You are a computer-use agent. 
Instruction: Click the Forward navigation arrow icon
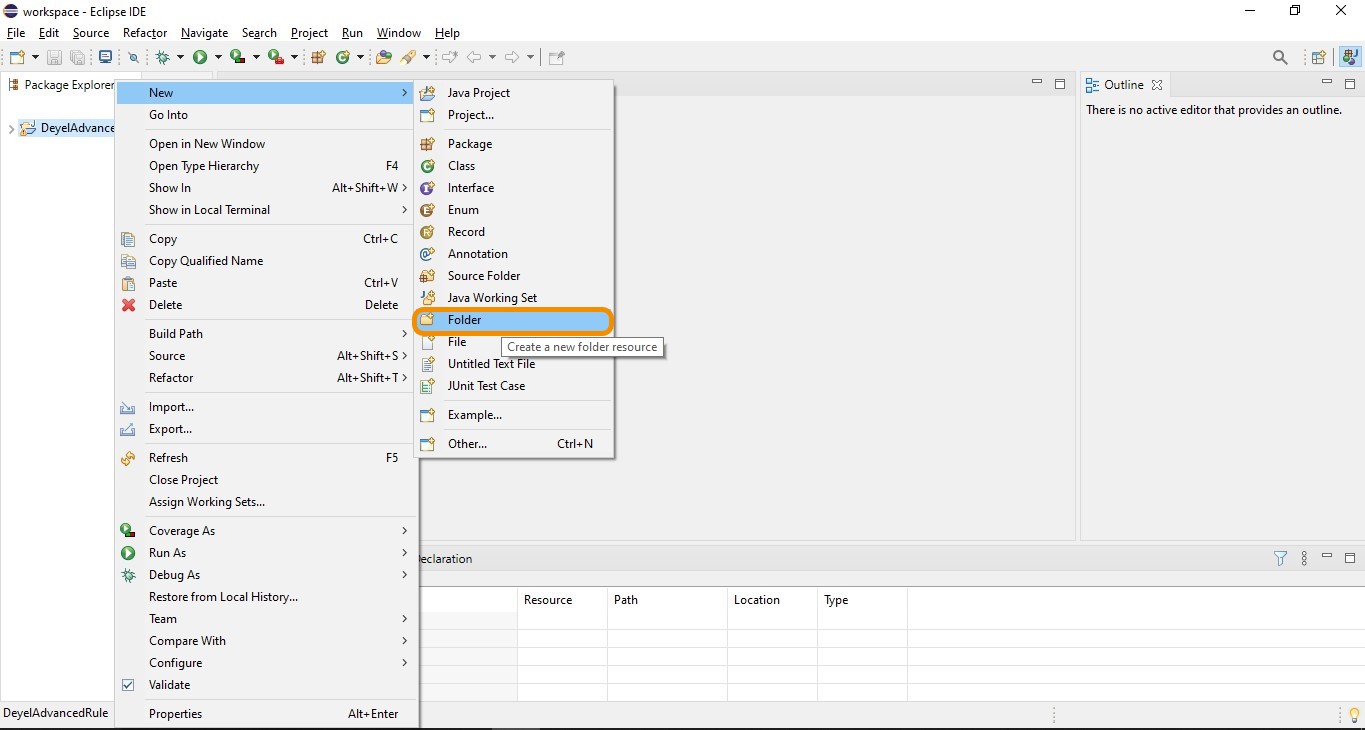pyautogui.click(x=512, y=57)
